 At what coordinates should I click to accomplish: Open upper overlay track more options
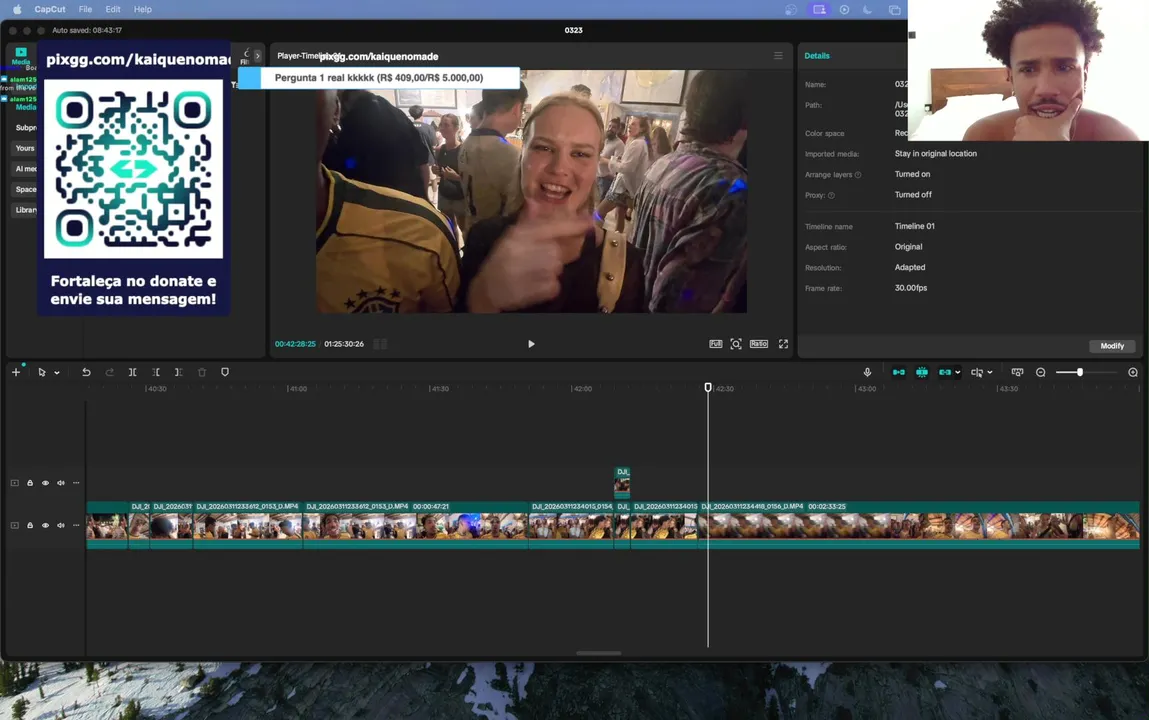coord(76,483)
